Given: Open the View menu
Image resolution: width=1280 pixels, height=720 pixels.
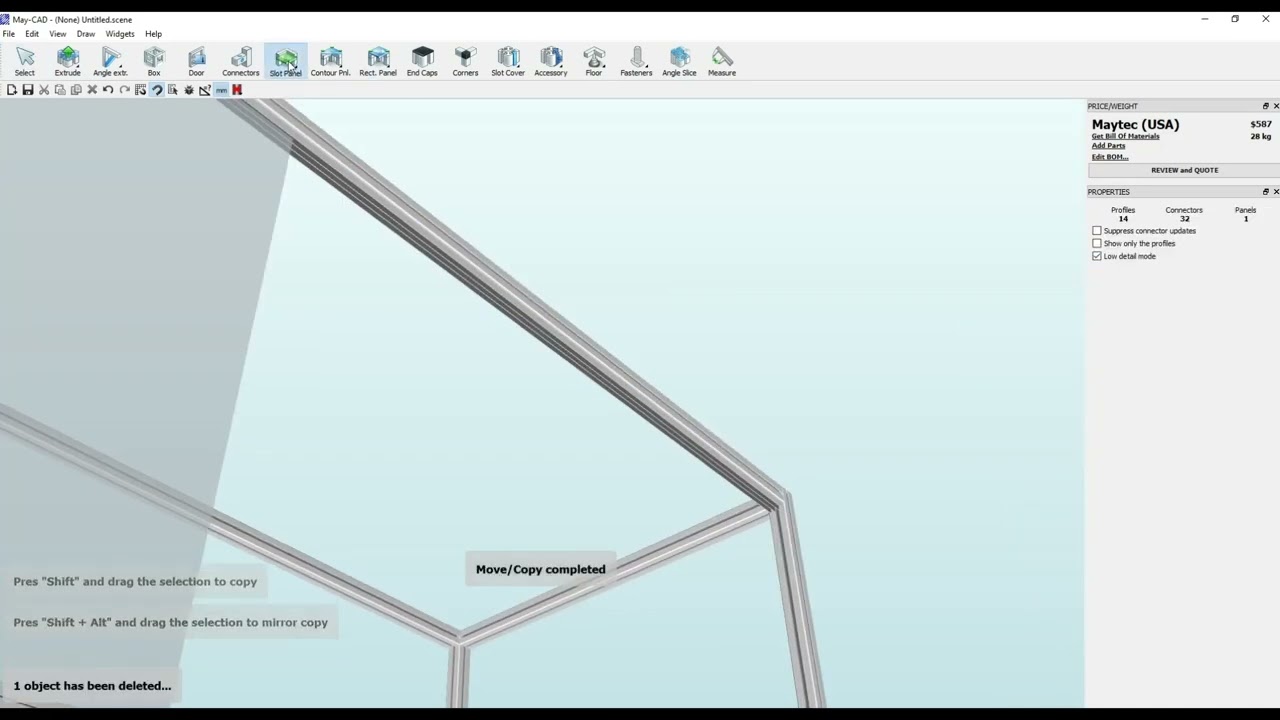Looking at the screenshot, I should tap(58, 34).
